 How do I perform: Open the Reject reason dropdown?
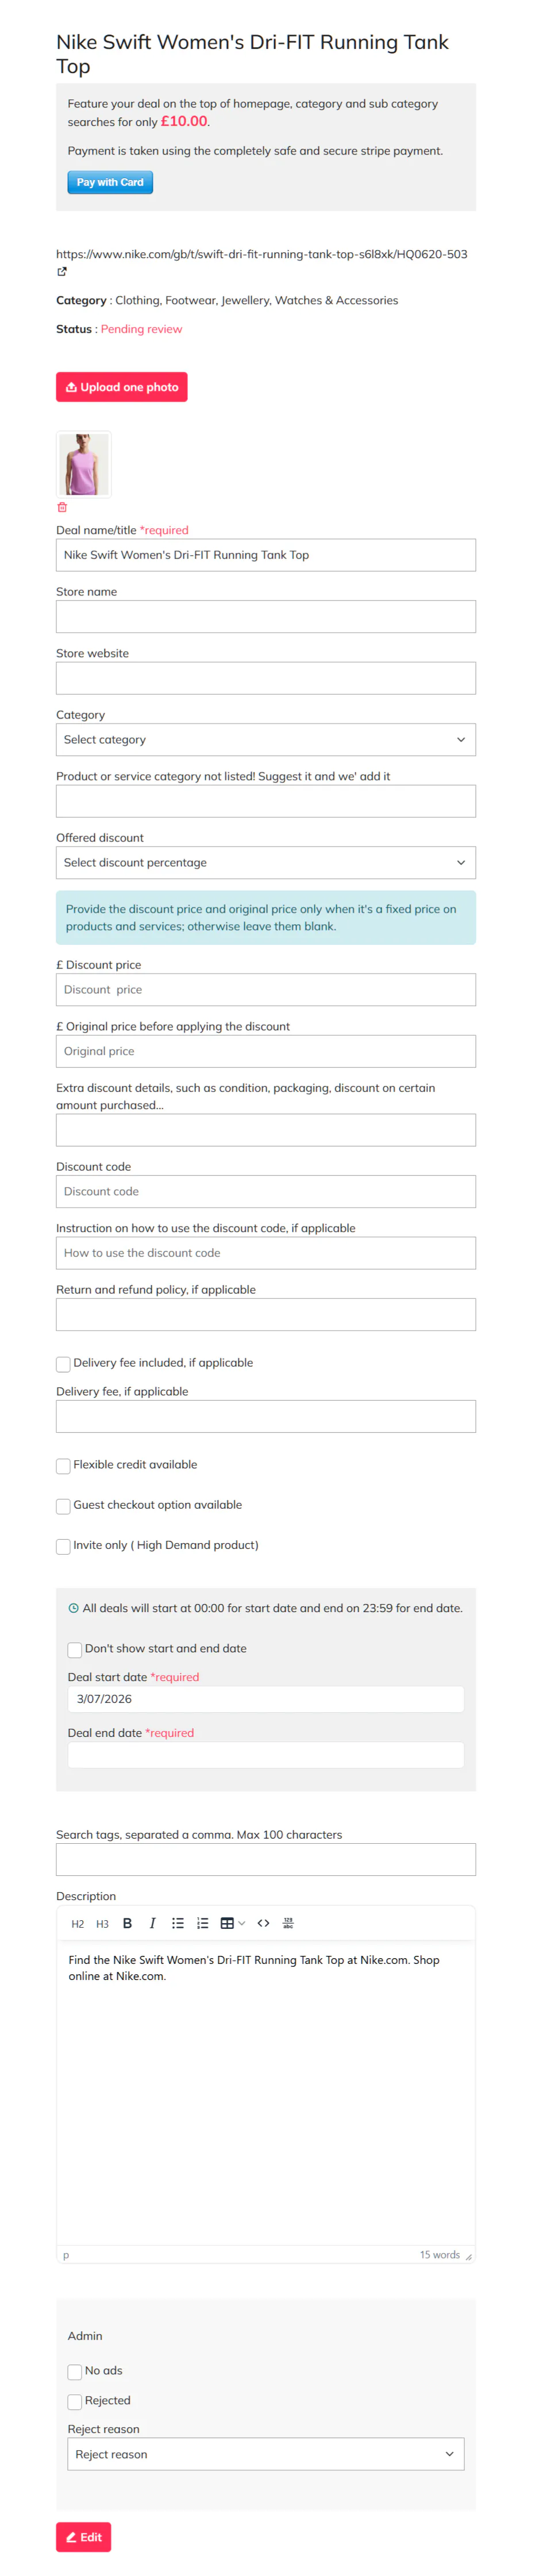point(266,2454)
